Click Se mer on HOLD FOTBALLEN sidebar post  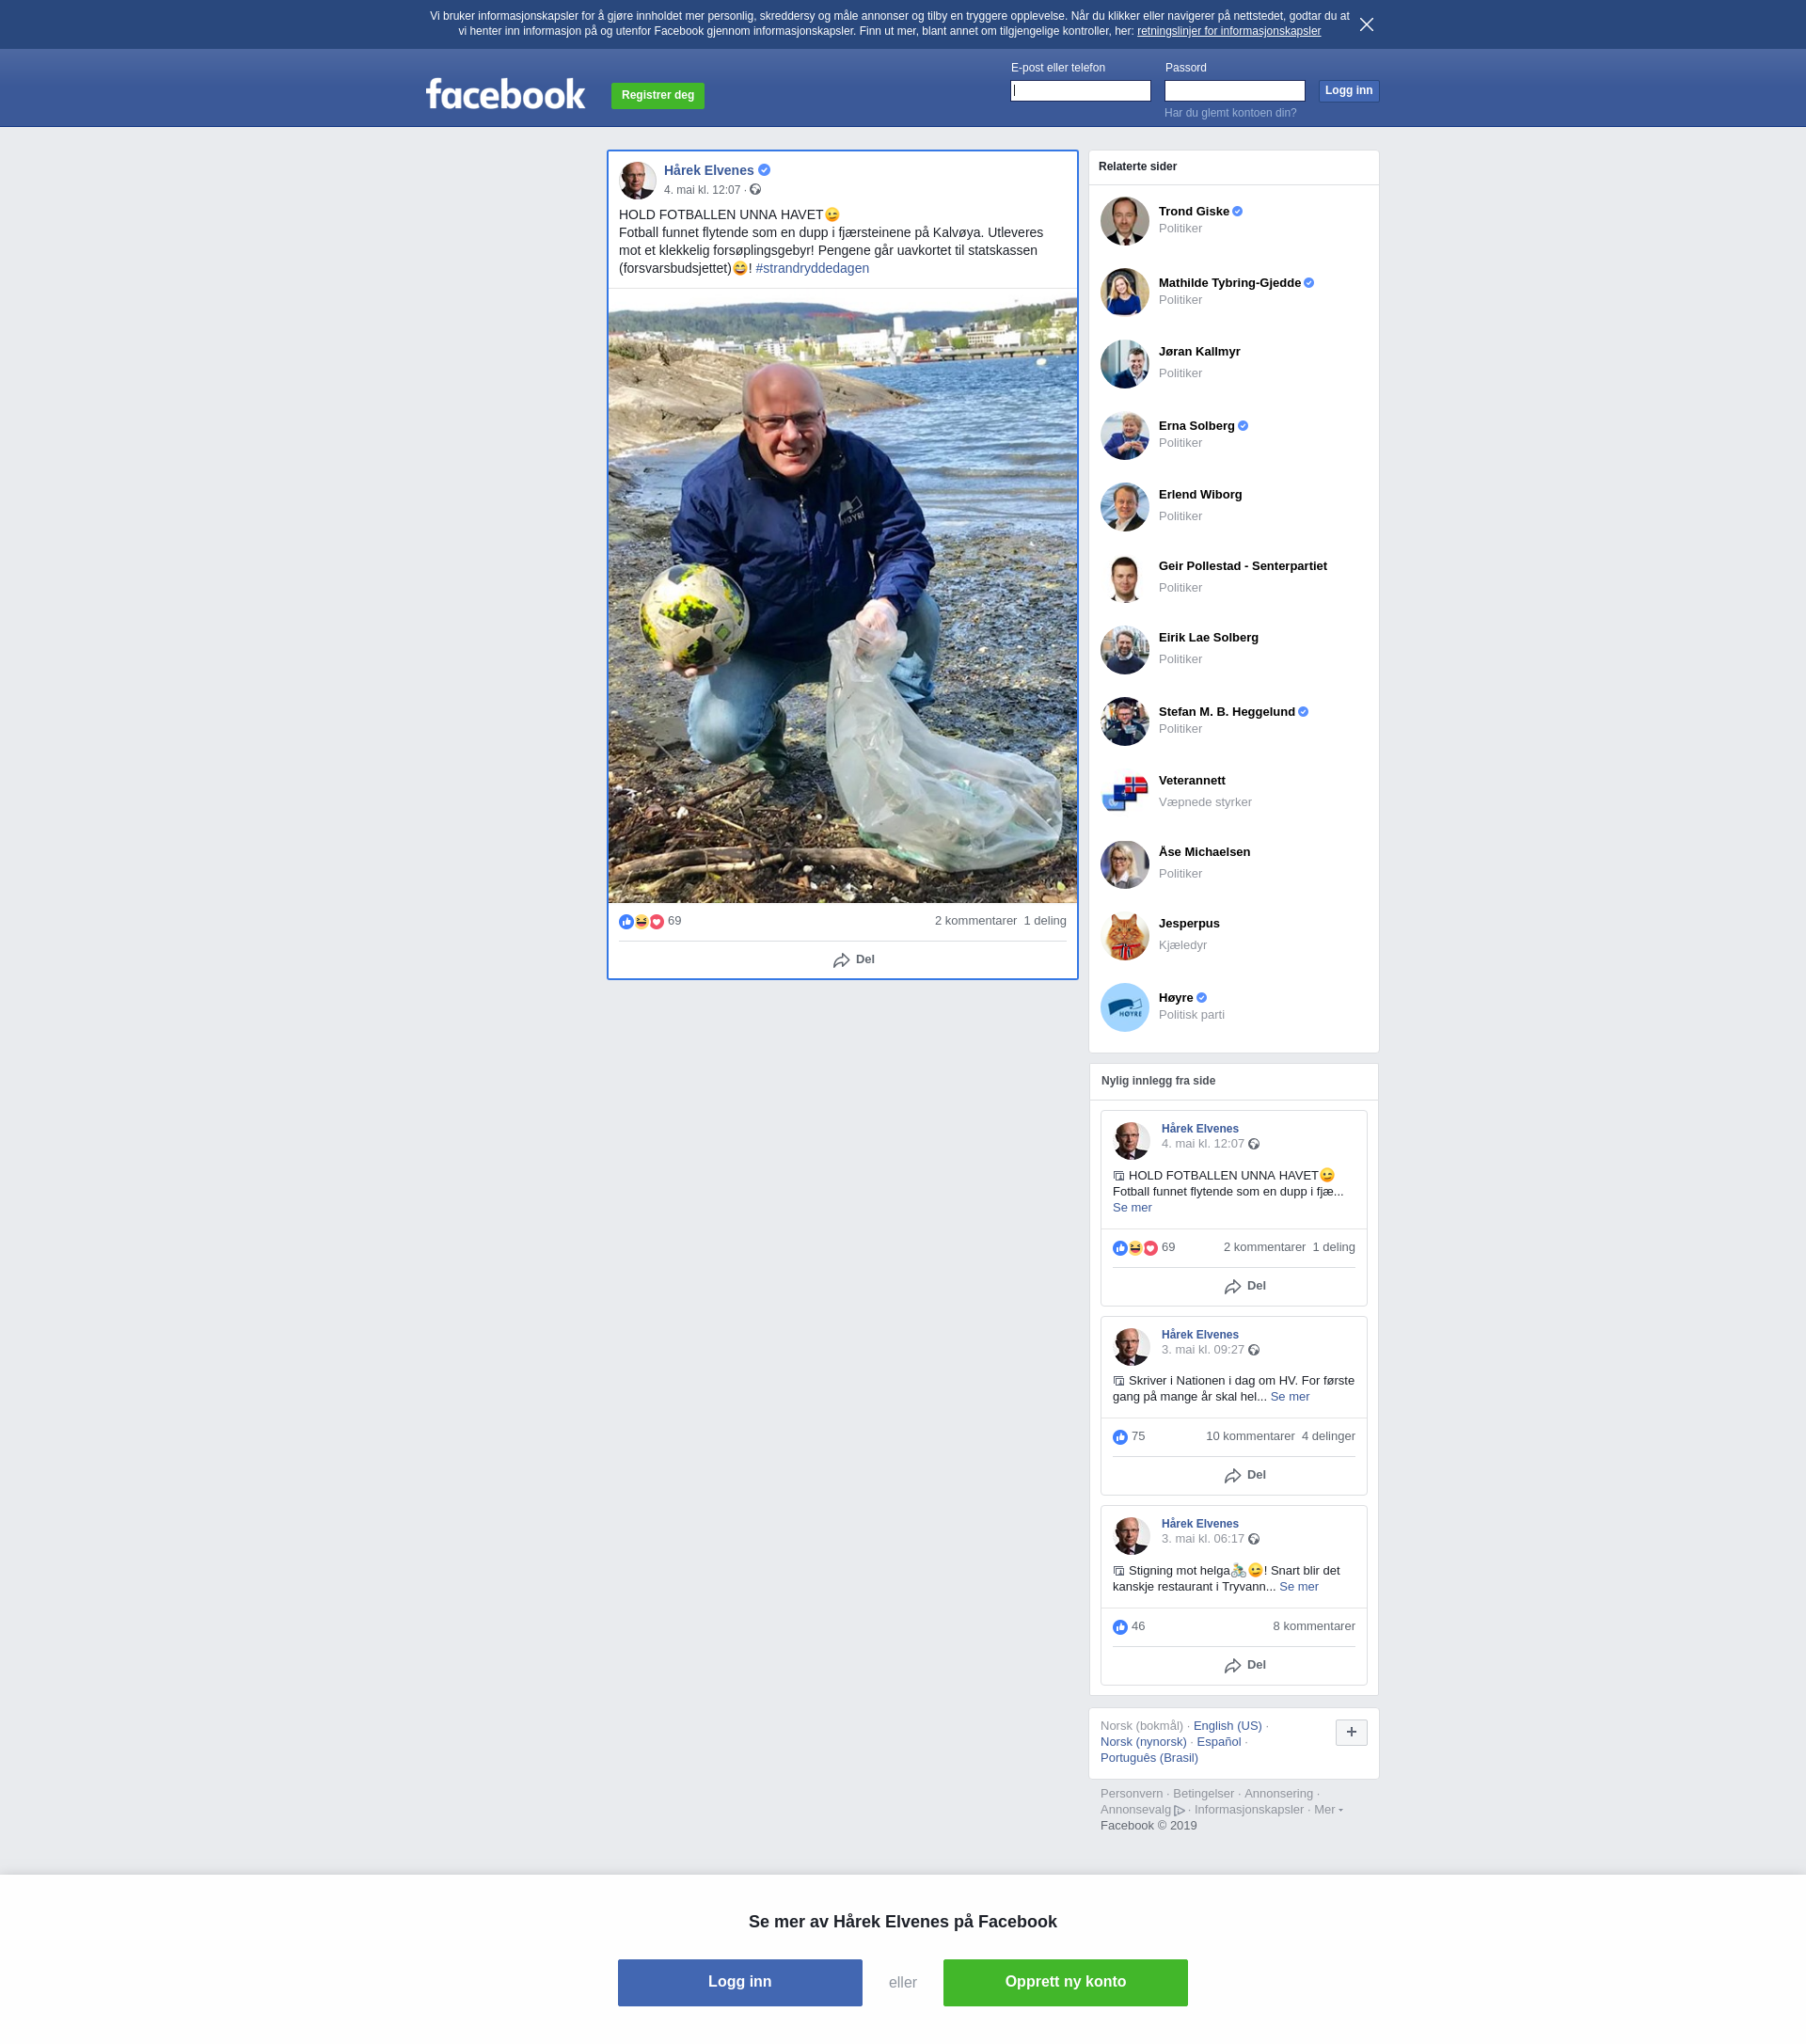tap(1131, 1208)
